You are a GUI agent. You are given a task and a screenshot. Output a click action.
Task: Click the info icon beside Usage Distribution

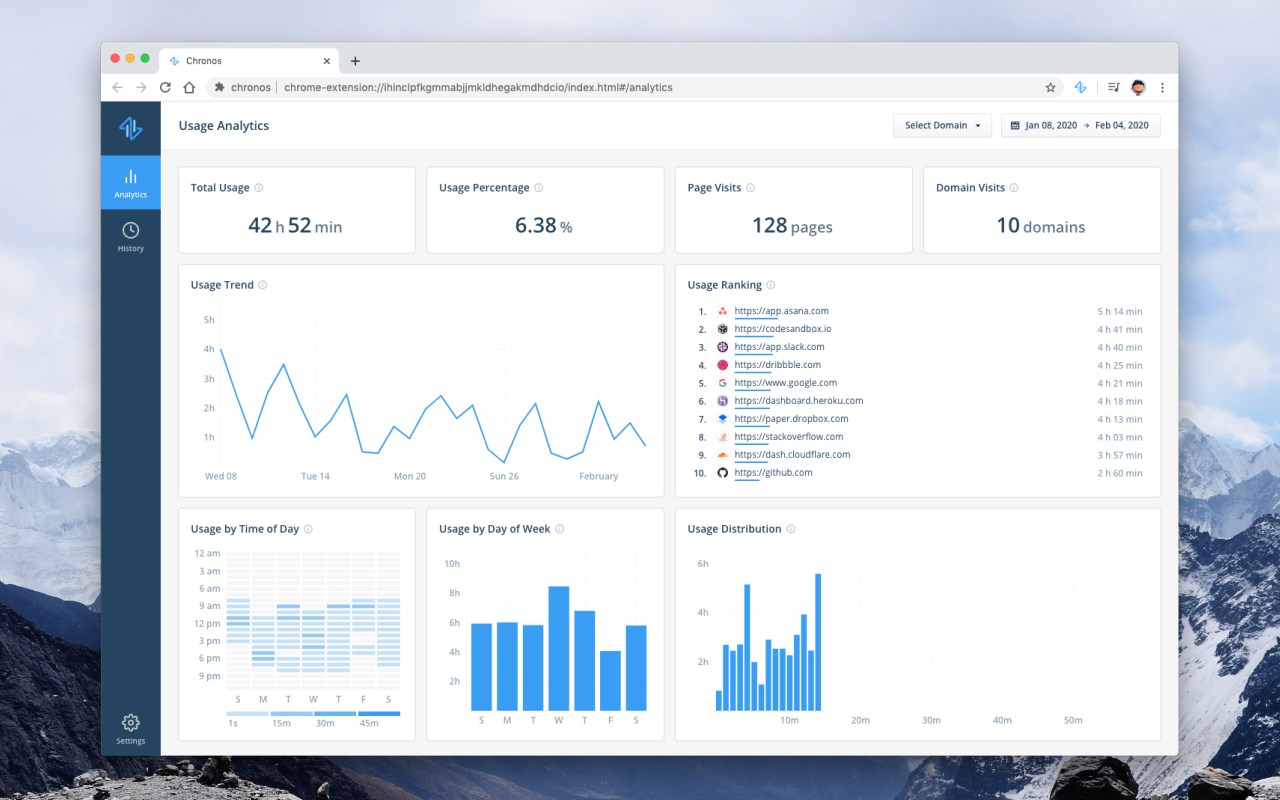coord(791,529)
